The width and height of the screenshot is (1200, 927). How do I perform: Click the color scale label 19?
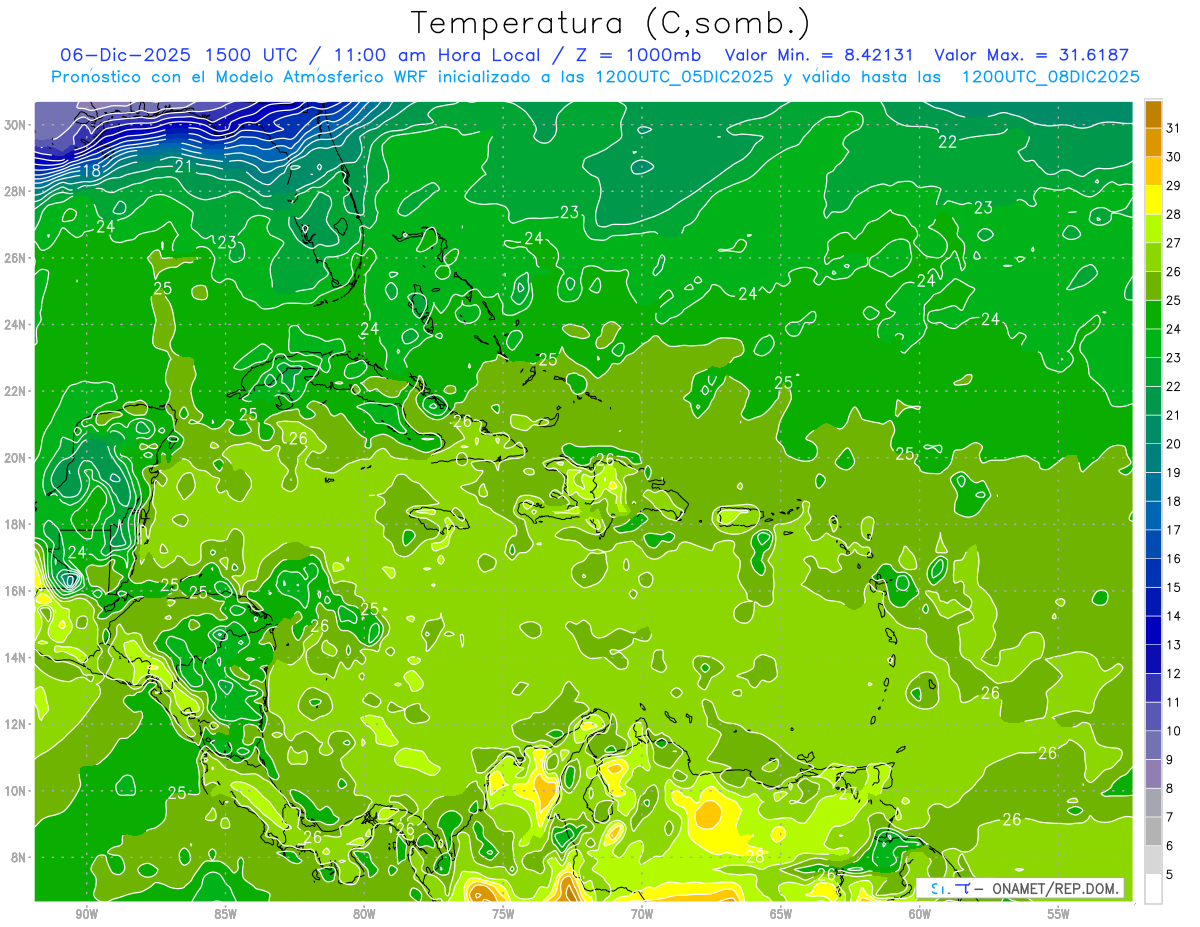1173,472
